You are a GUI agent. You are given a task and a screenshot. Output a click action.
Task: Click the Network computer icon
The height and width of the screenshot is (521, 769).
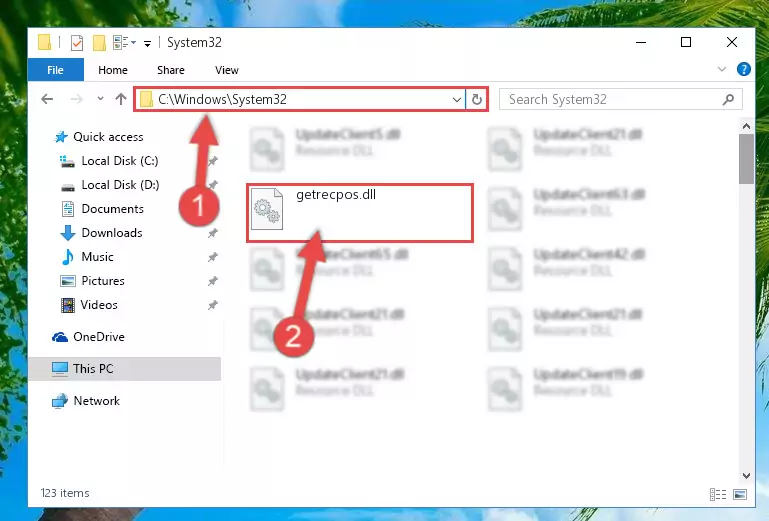coord(60,401)
